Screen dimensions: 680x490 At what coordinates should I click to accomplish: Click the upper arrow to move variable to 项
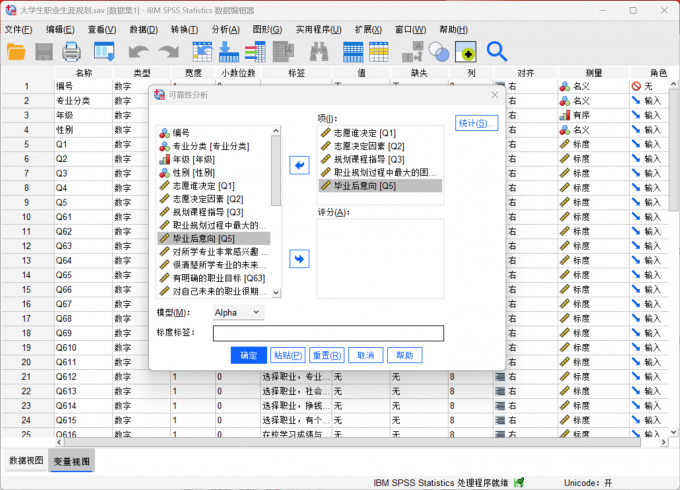tap(299, 165)
